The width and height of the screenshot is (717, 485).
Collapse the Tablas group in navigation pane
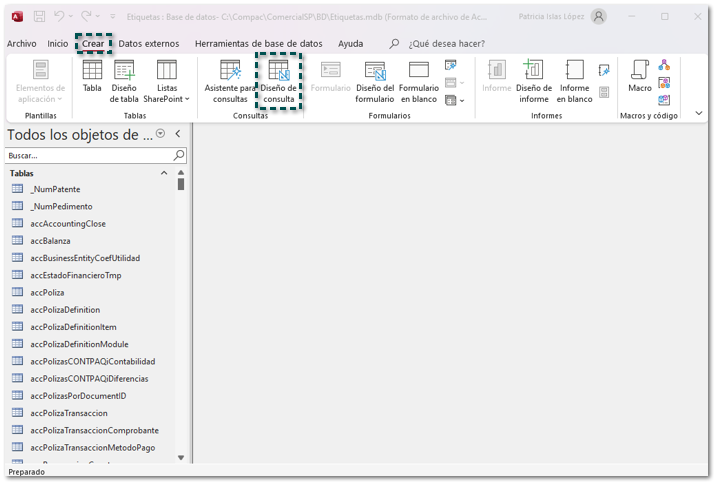pos(165,173)
